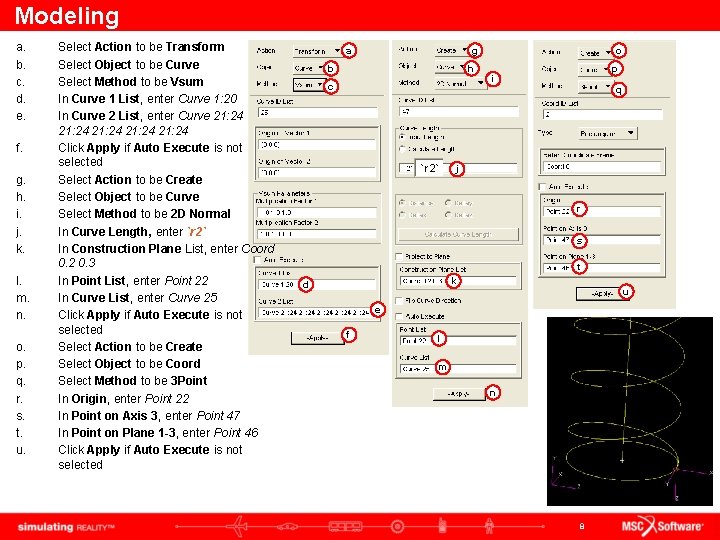Image resolution: width=720 pixels, height=540 pixels.
Task: Click the Curve List field in 2D Normal panel
Action: click(x=458, y=369)
